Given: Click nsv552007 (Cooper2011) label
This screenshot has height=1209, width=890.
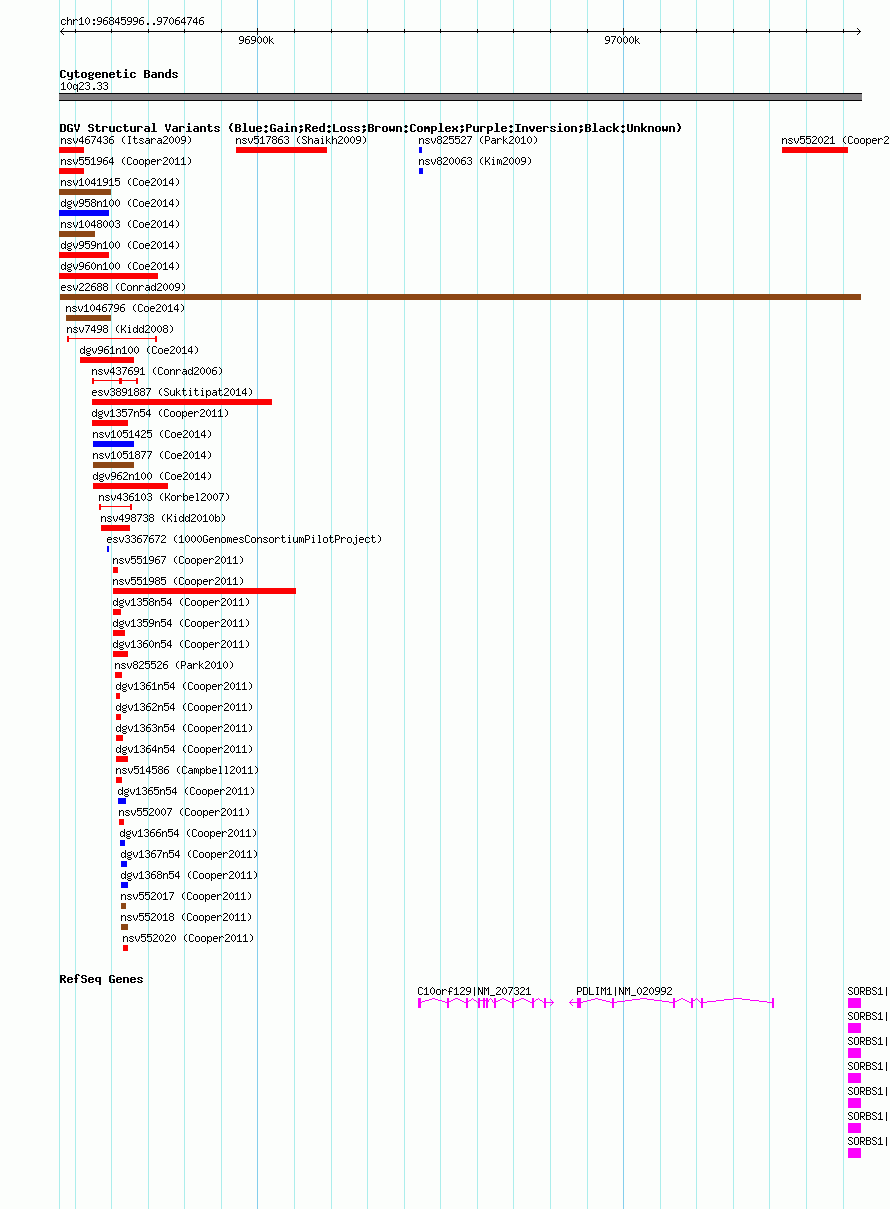Looking at the screenshot, I should point(184,812).
